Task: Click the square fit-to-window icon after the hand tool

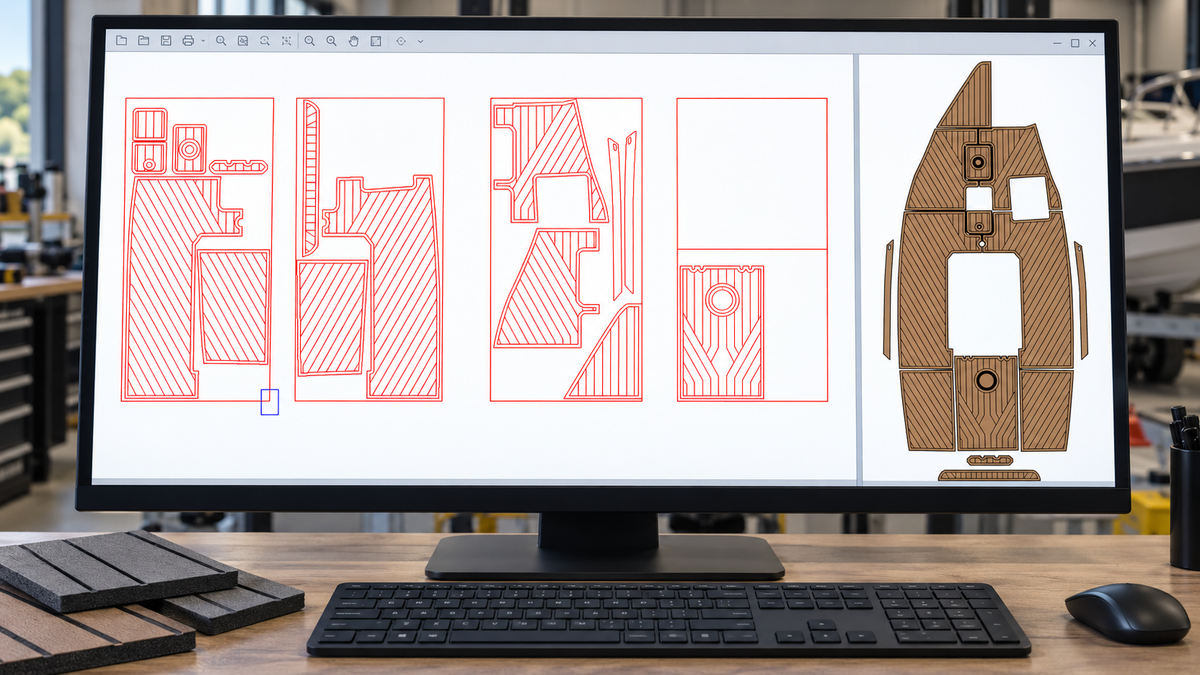Action: click(376, 41)
